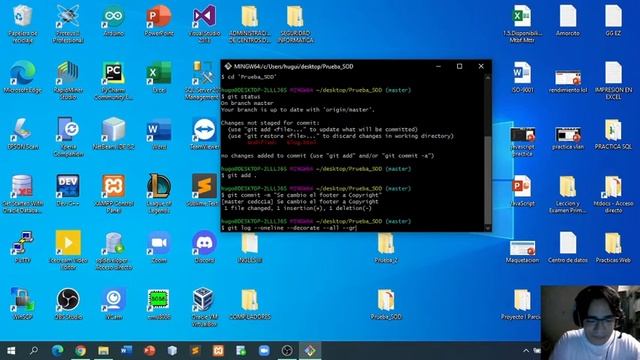Open MINGW64 window title bar icon menu

point(228,66)
